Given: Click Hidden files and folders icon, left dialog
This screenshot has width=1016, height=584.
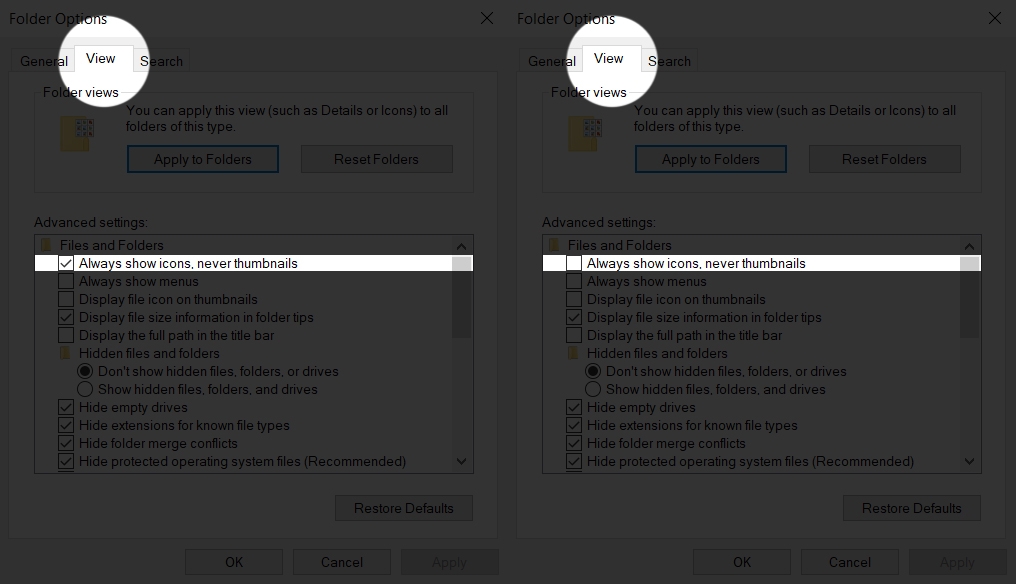Looking at the screenshot, I should 65,353.
